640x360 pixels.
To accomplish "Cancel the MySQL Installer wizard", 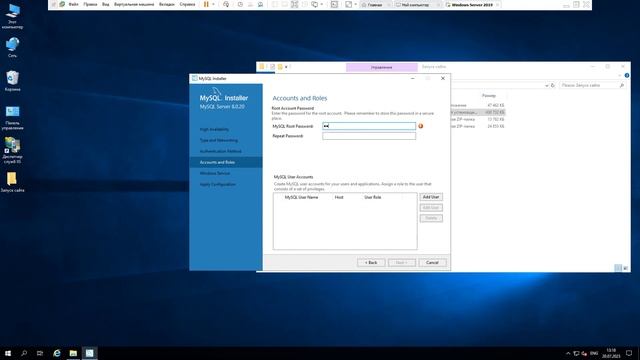I will [432, 263].
